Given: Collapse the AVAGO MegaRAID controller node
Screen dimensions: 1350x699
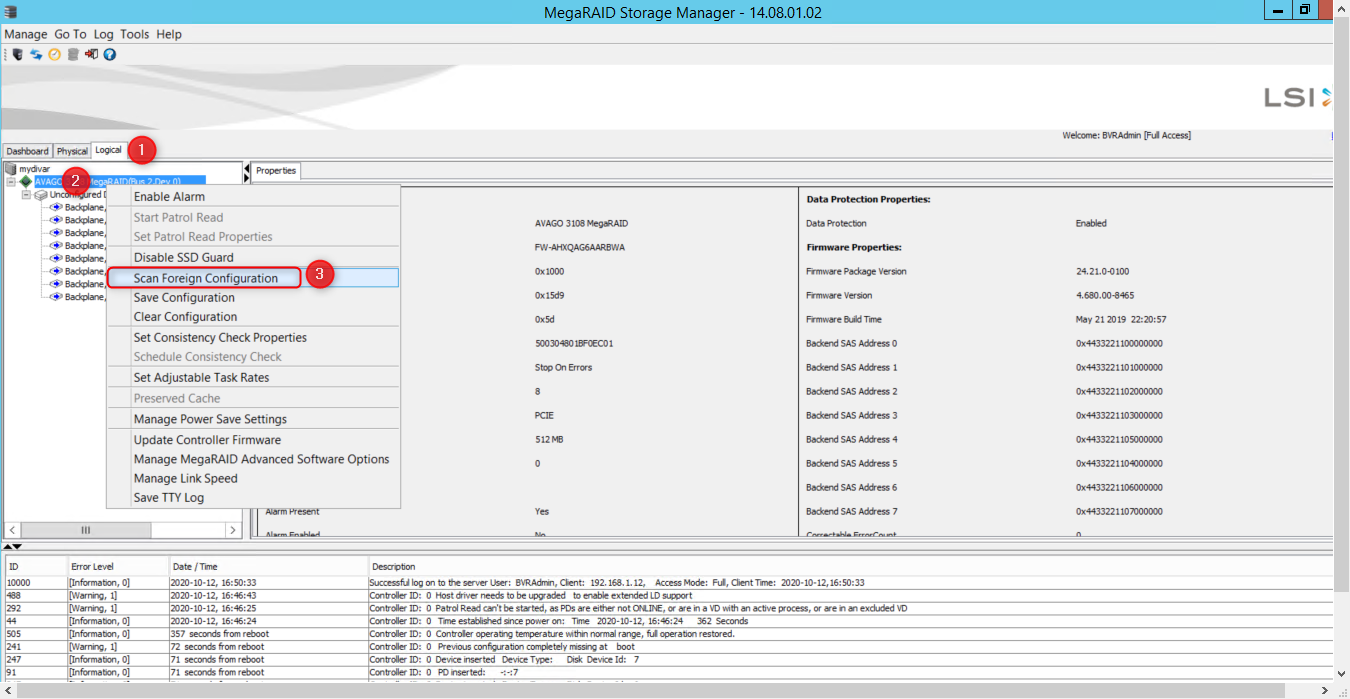Looking at the screenshot, I should tap(11, 182).
